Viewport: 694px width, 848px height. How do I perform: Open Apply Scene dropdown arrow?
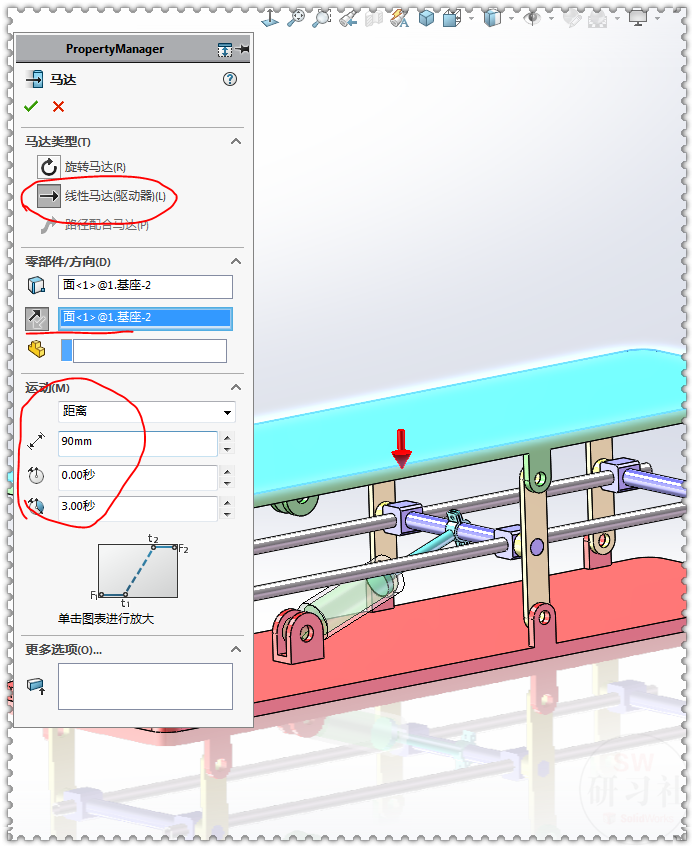tap(617, 18)
